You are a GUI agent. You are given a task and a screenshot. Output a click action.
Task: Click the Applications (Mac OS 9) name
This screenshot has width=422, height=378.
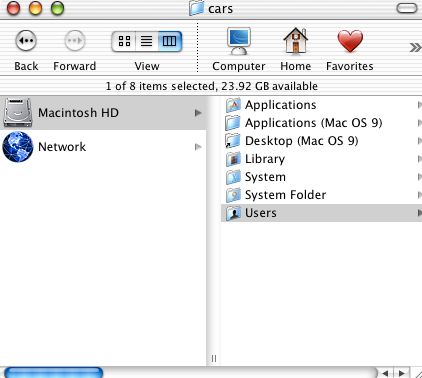313,123
